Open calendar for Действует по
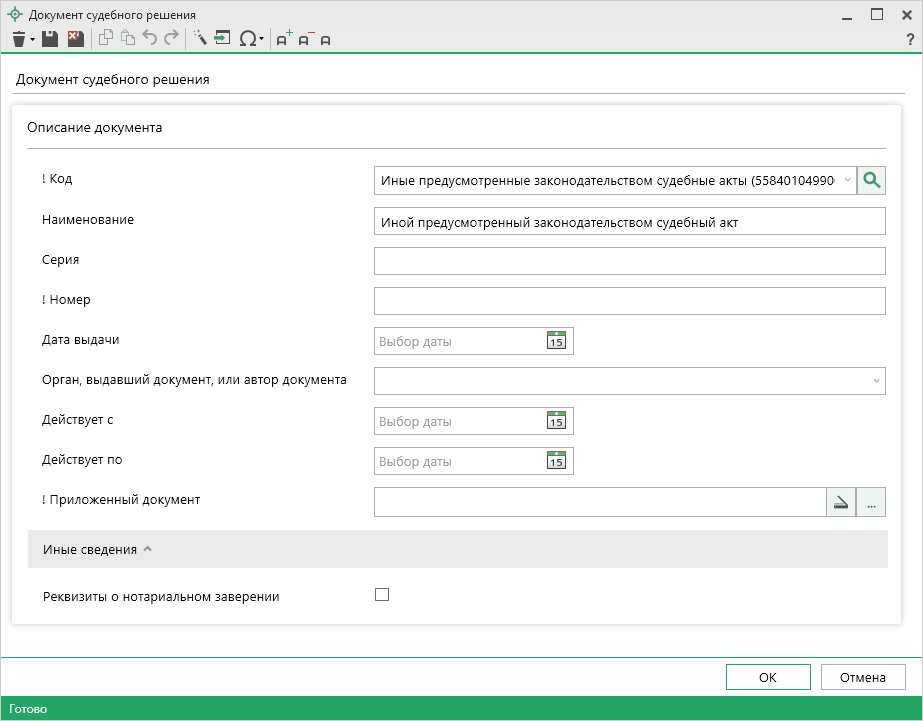 click(x=556, y=461)
